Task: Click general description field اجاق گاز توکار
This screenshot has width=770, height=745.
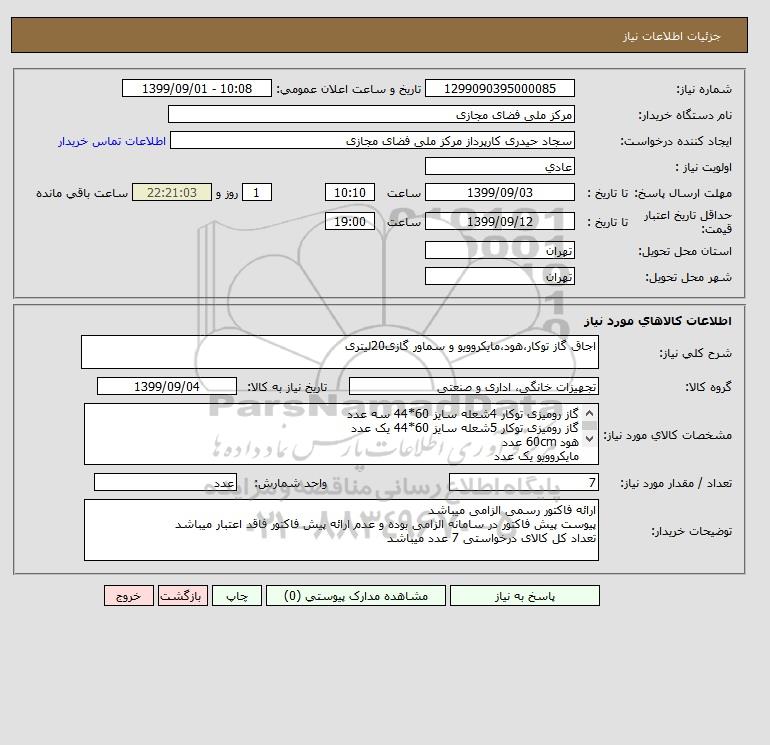Action: [340, 352]
